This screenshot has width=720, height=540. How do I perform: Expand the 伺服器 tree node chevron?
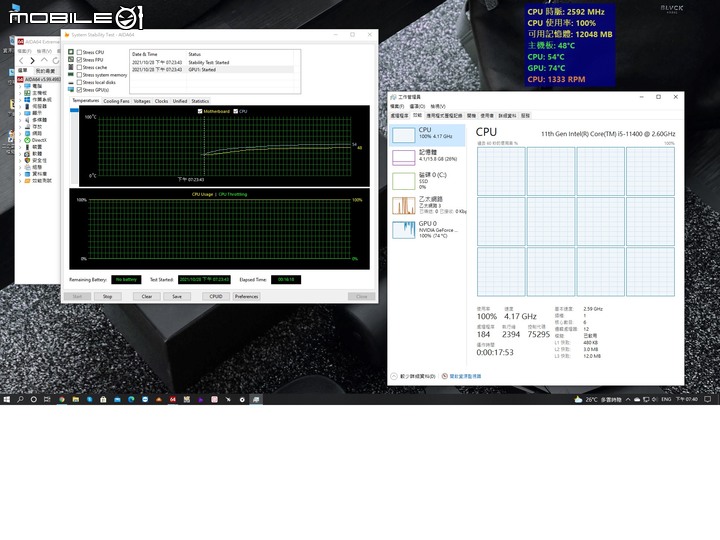[x=20, y=106]
